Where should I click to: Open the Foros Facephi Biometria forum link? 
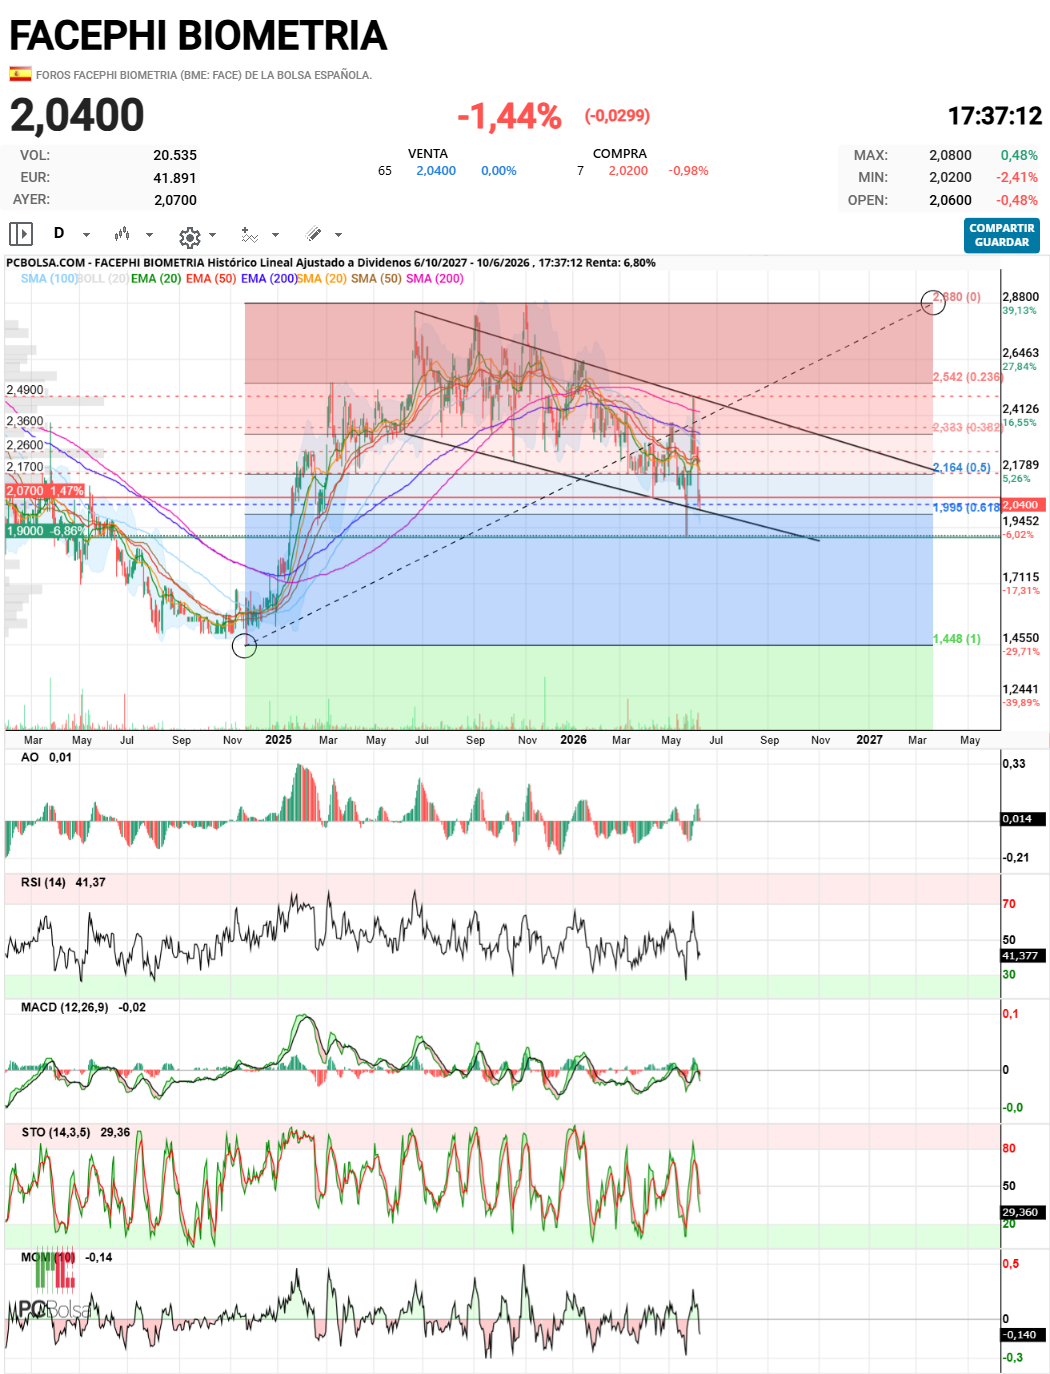coord(204,75)
